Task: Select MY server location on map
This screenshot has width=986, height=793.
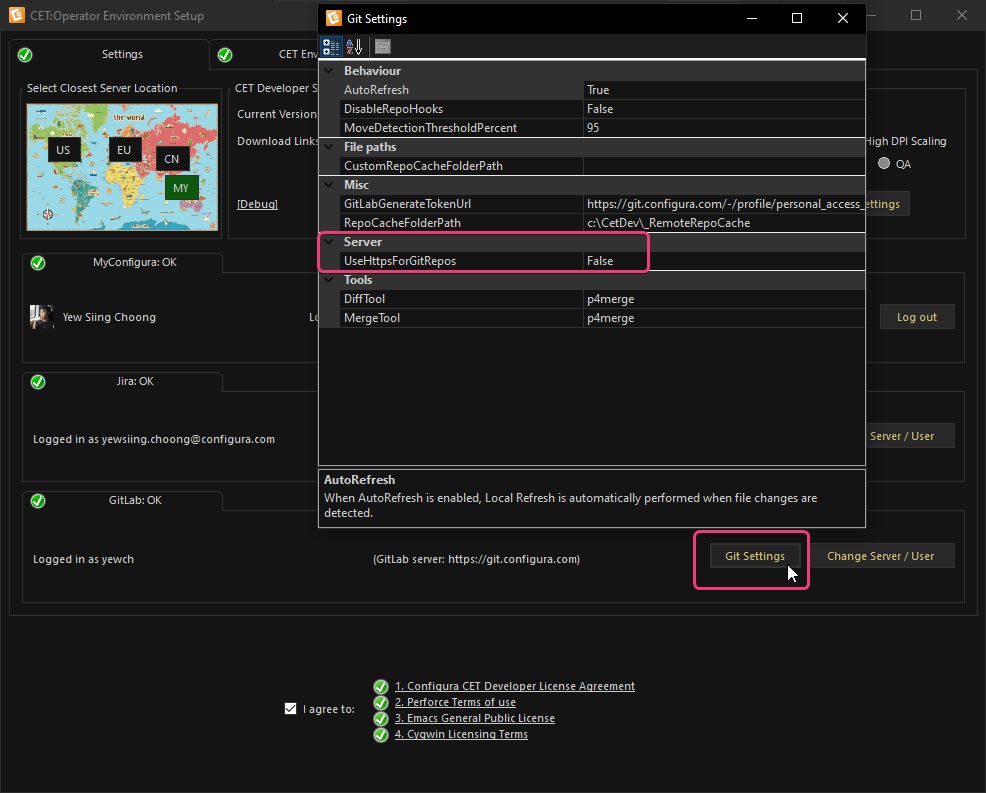Action: click(181, 187)
